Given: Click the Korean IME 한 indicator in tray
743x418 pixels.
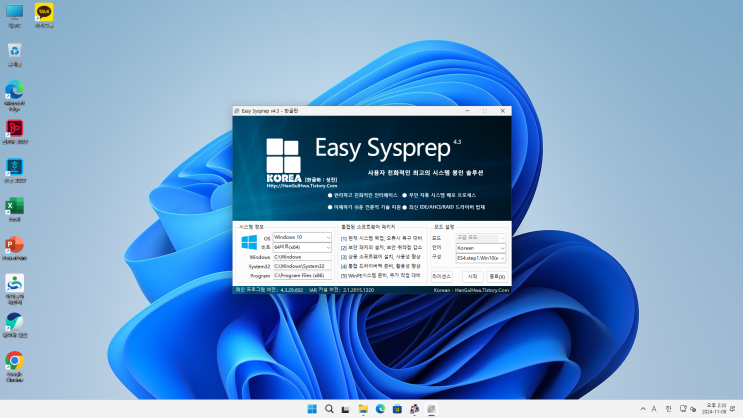Looking at the screenshot, I should pos(669,409).
